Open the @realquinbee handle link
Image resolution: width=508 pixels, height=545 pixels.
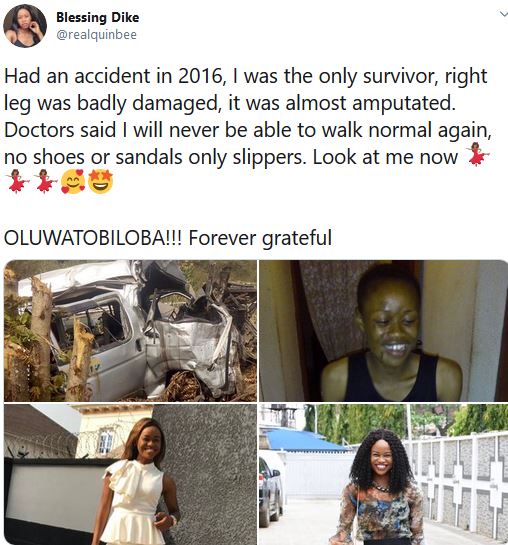97,35
